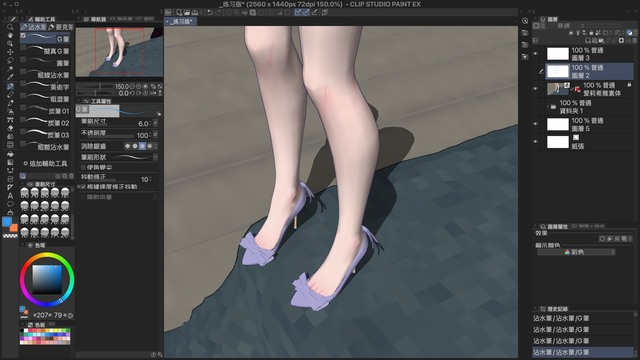640x360 pixels.
Task: Open Clip Studio launcher icon in command bar
Action: pyautogui.click(x=168, y=13)
